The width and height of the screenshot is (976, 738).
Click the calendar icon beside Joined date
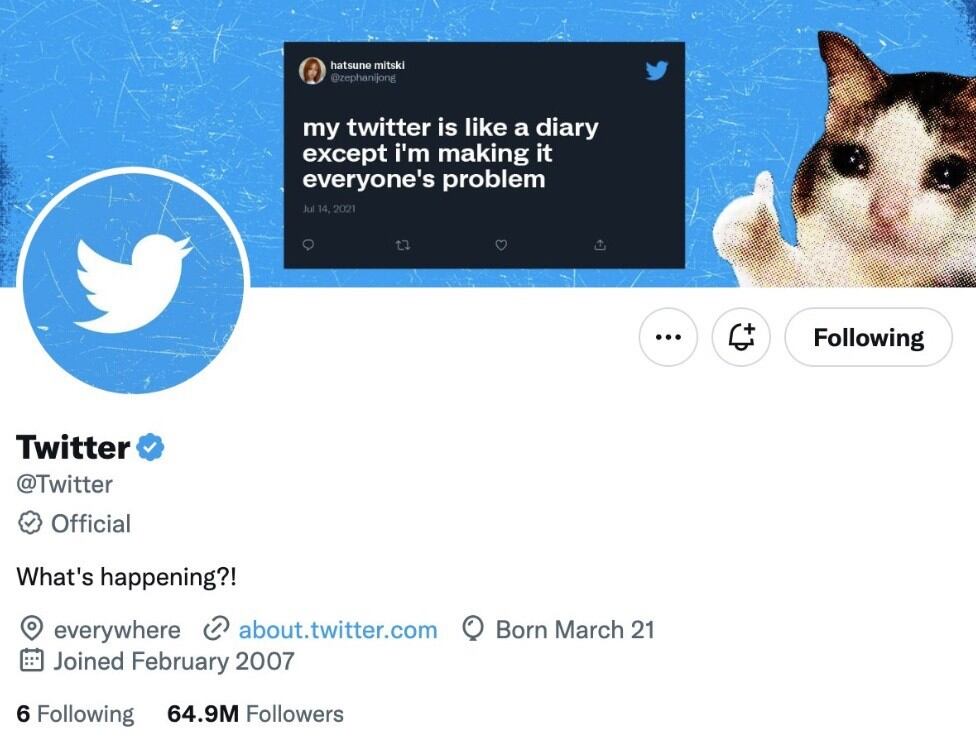click(x=32, y=661)
